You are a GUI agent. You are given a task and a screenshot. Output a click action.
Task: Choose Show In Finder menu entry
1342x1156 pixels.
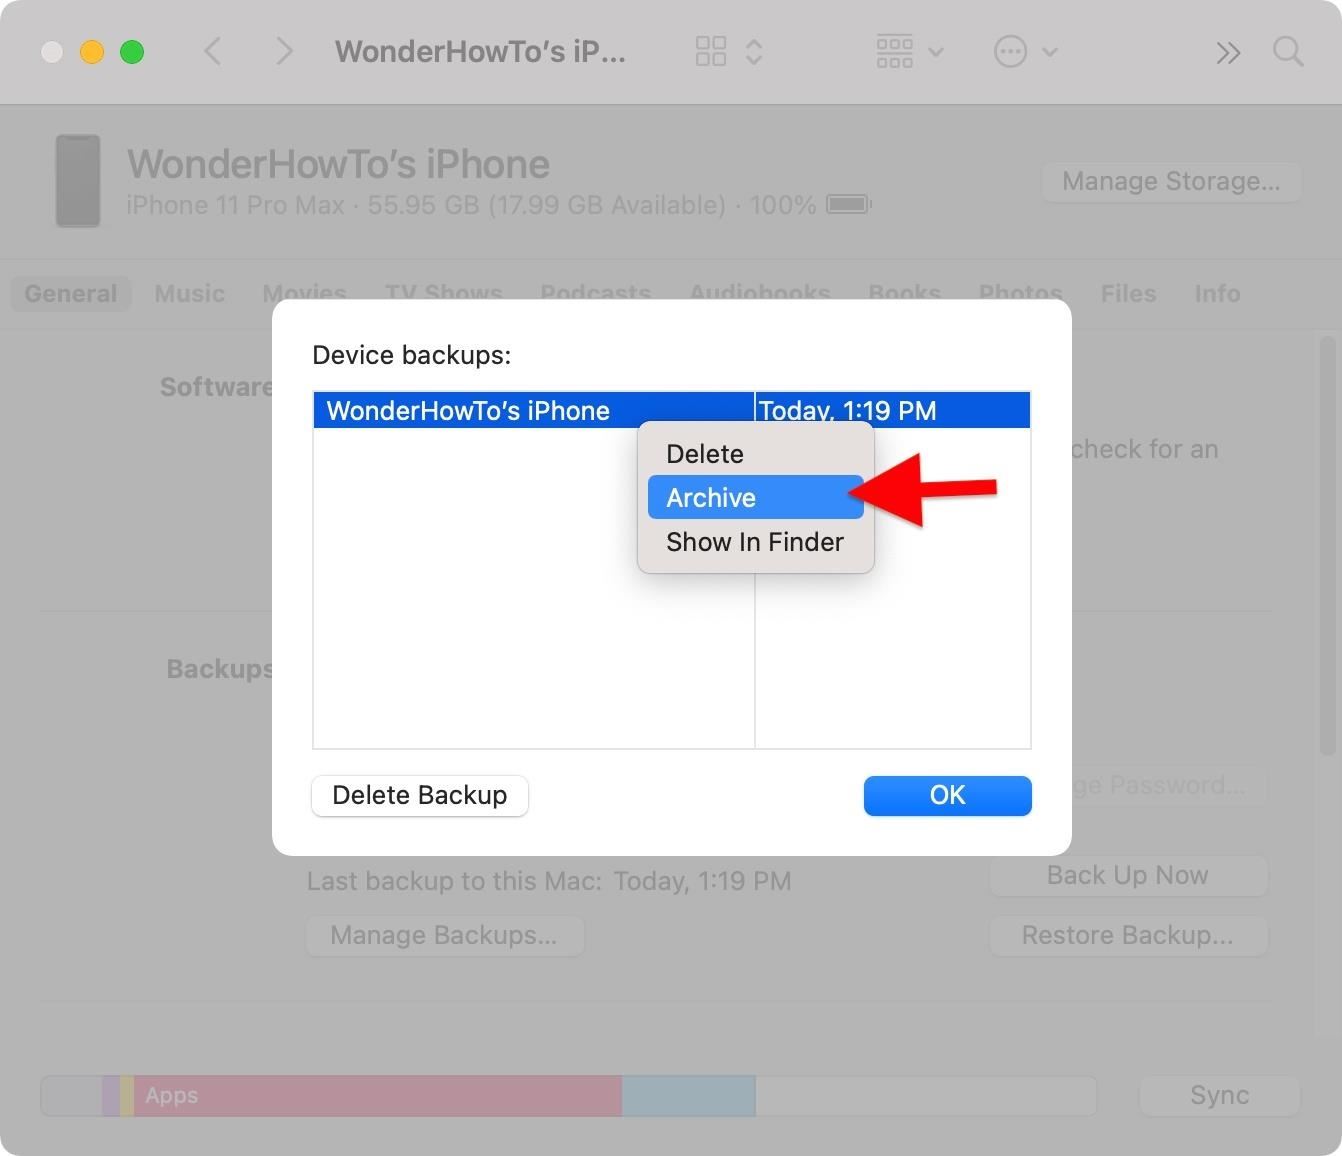click(x=755, y=542)
